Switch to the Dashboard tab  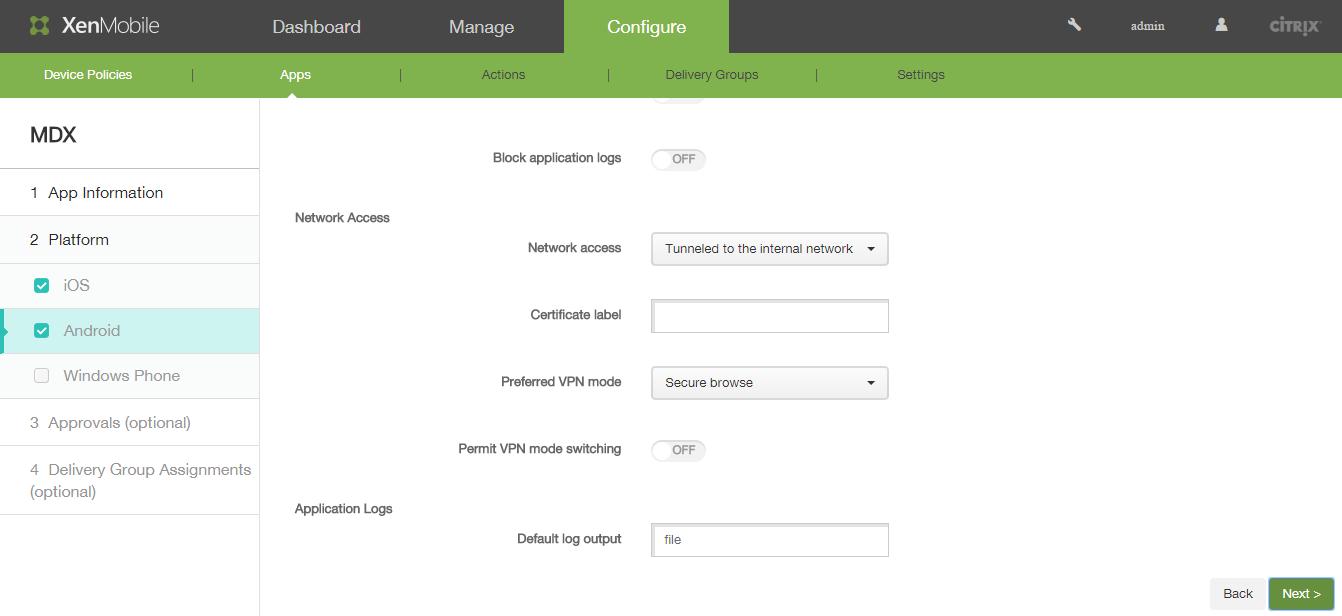(x=316, y=27)
